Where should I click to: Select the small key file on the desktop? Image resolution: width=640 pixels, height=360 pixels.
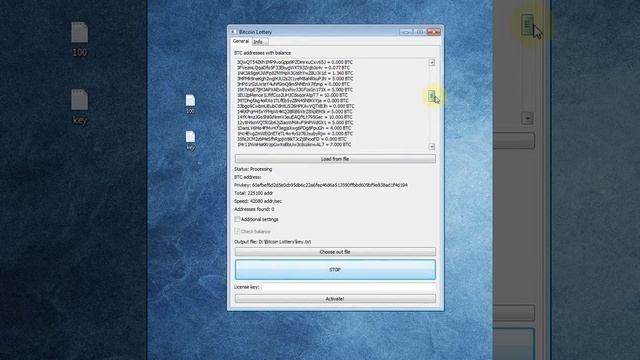pos(190,140)
